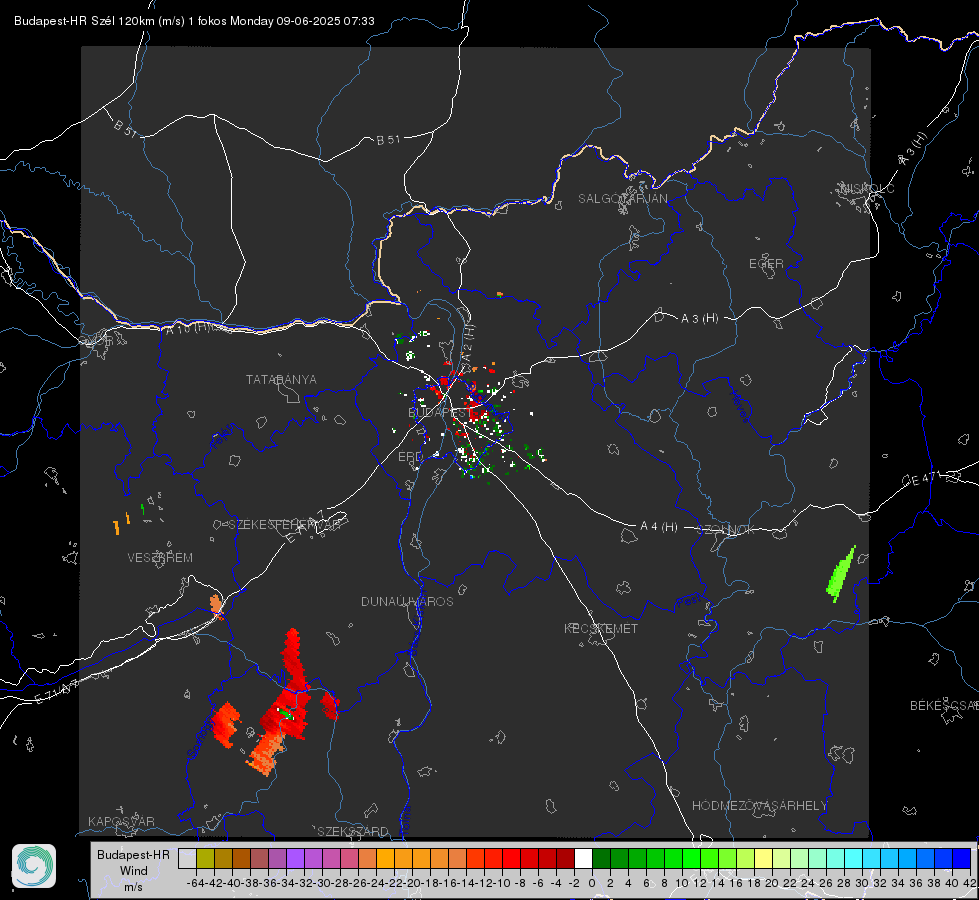Image resolution: width=979 pixels, height=900 pixels.
Task: Click the light green echo near the eastern edge
Action: click(841, 573)
